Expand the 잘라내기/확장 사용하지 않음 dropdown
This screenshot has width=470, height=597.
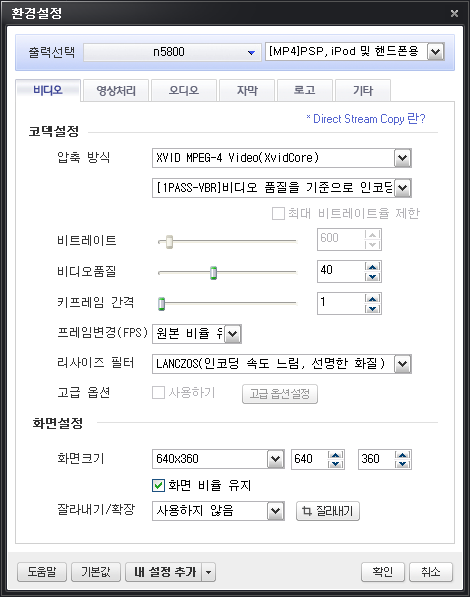(x=275, y=511)
